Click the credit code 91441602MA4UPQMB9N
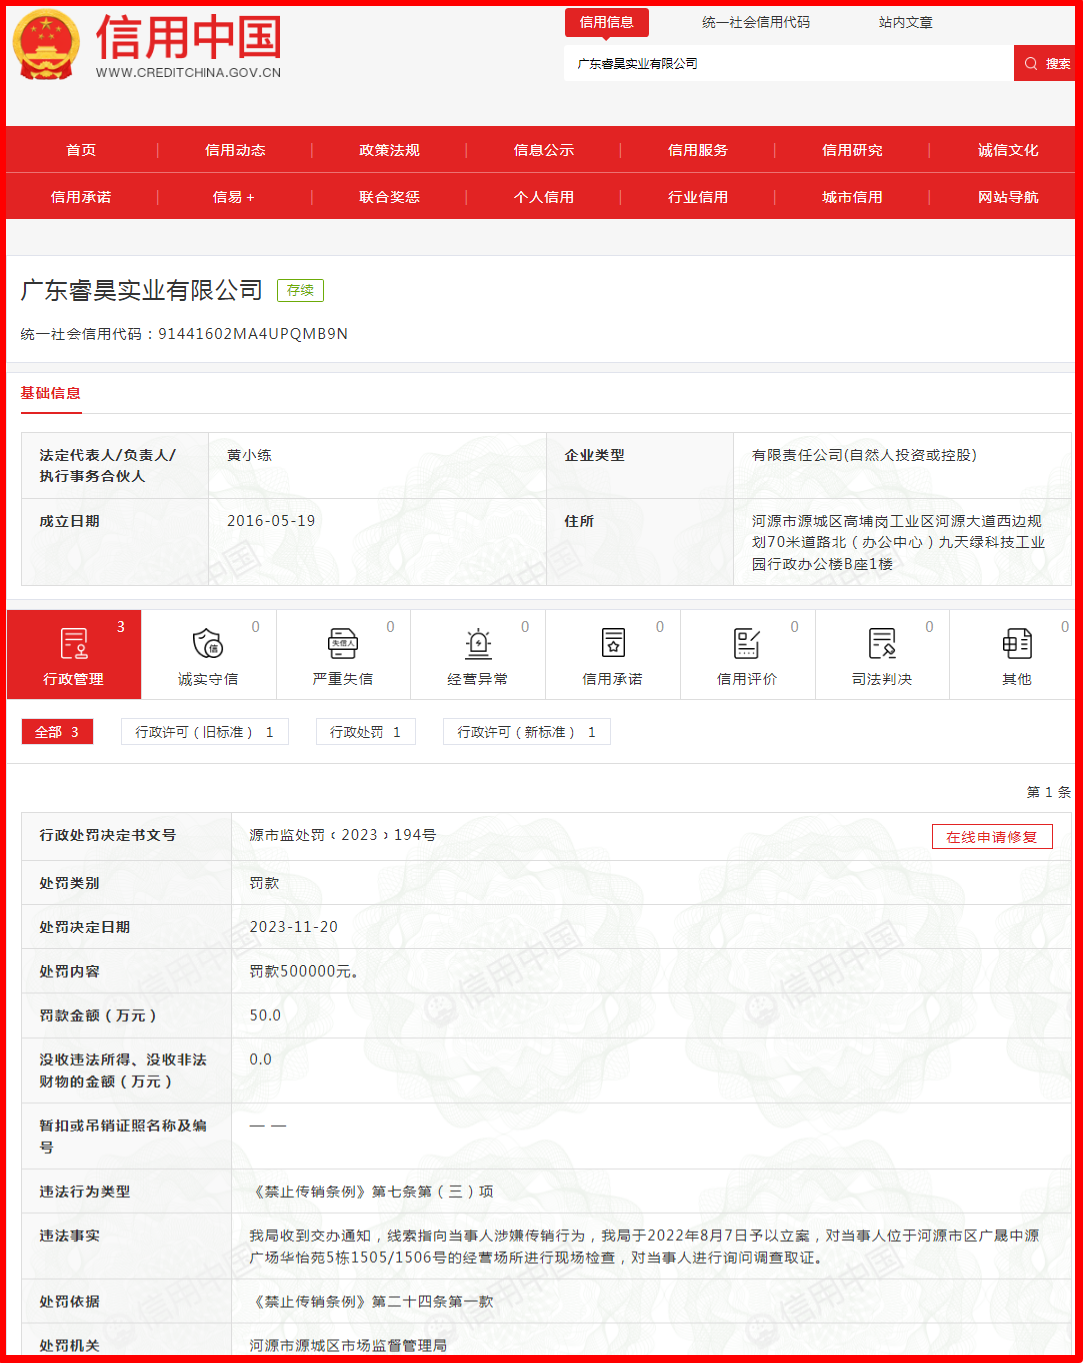 (253, 334)
